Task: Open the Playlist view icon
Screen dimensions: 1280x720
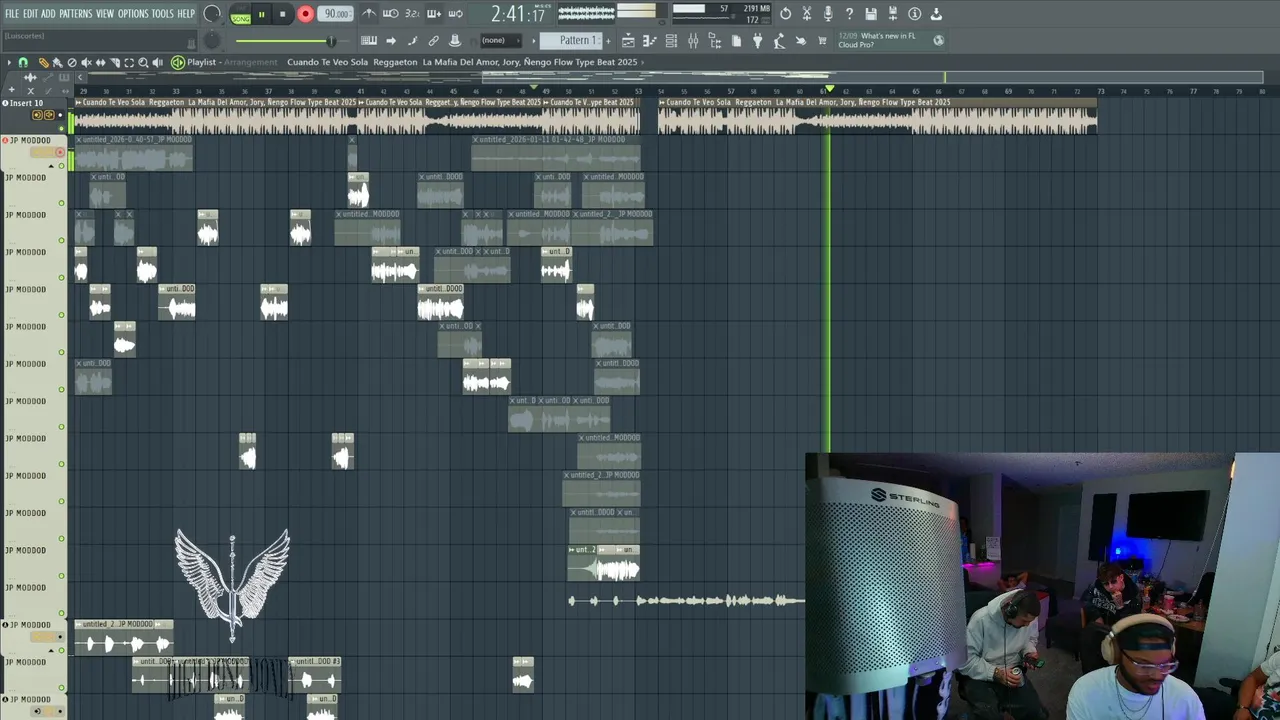Action: [628, 41]
